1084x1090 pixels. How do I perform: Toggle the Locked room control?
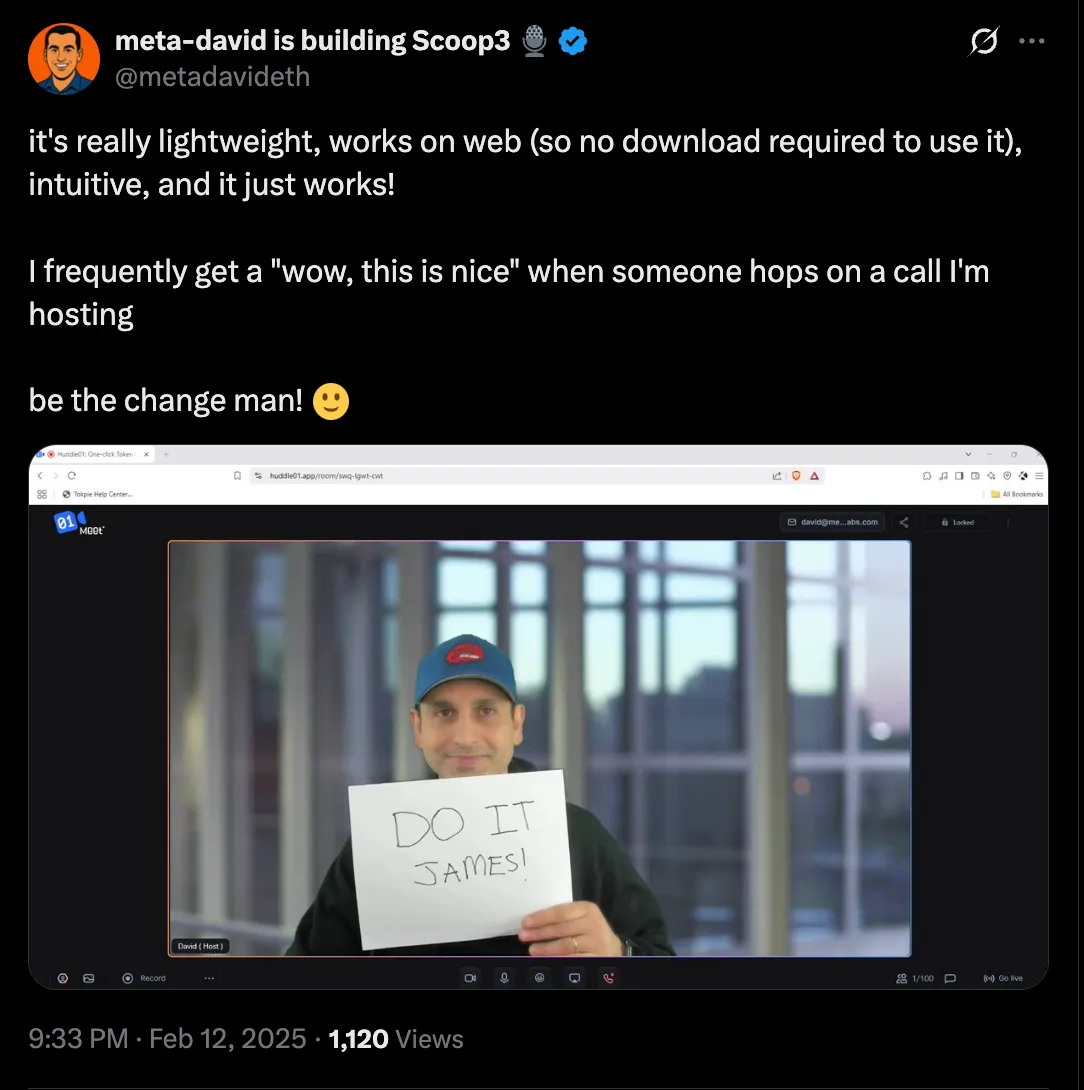click(x=958, y=522)
